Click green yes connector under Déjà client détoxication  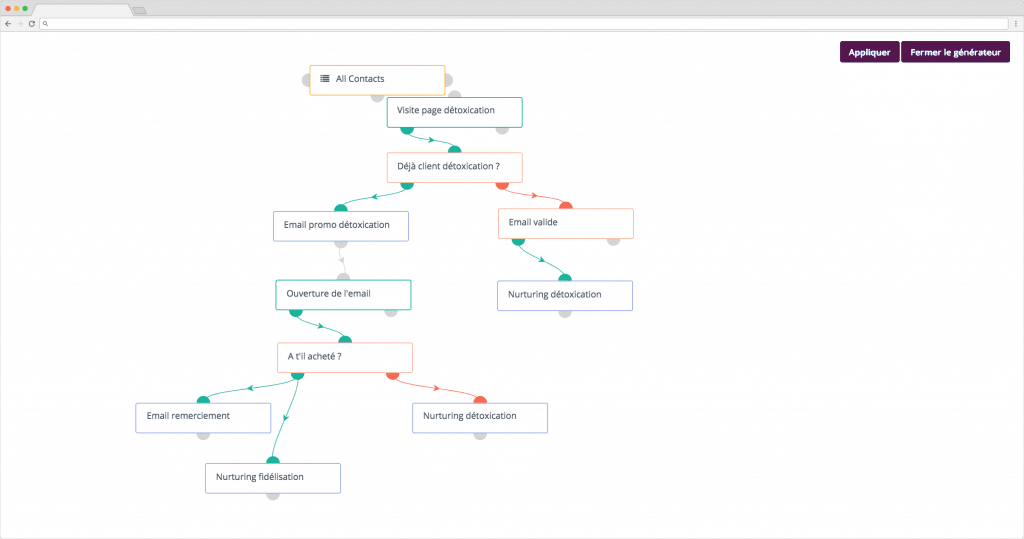coord(407,186)
